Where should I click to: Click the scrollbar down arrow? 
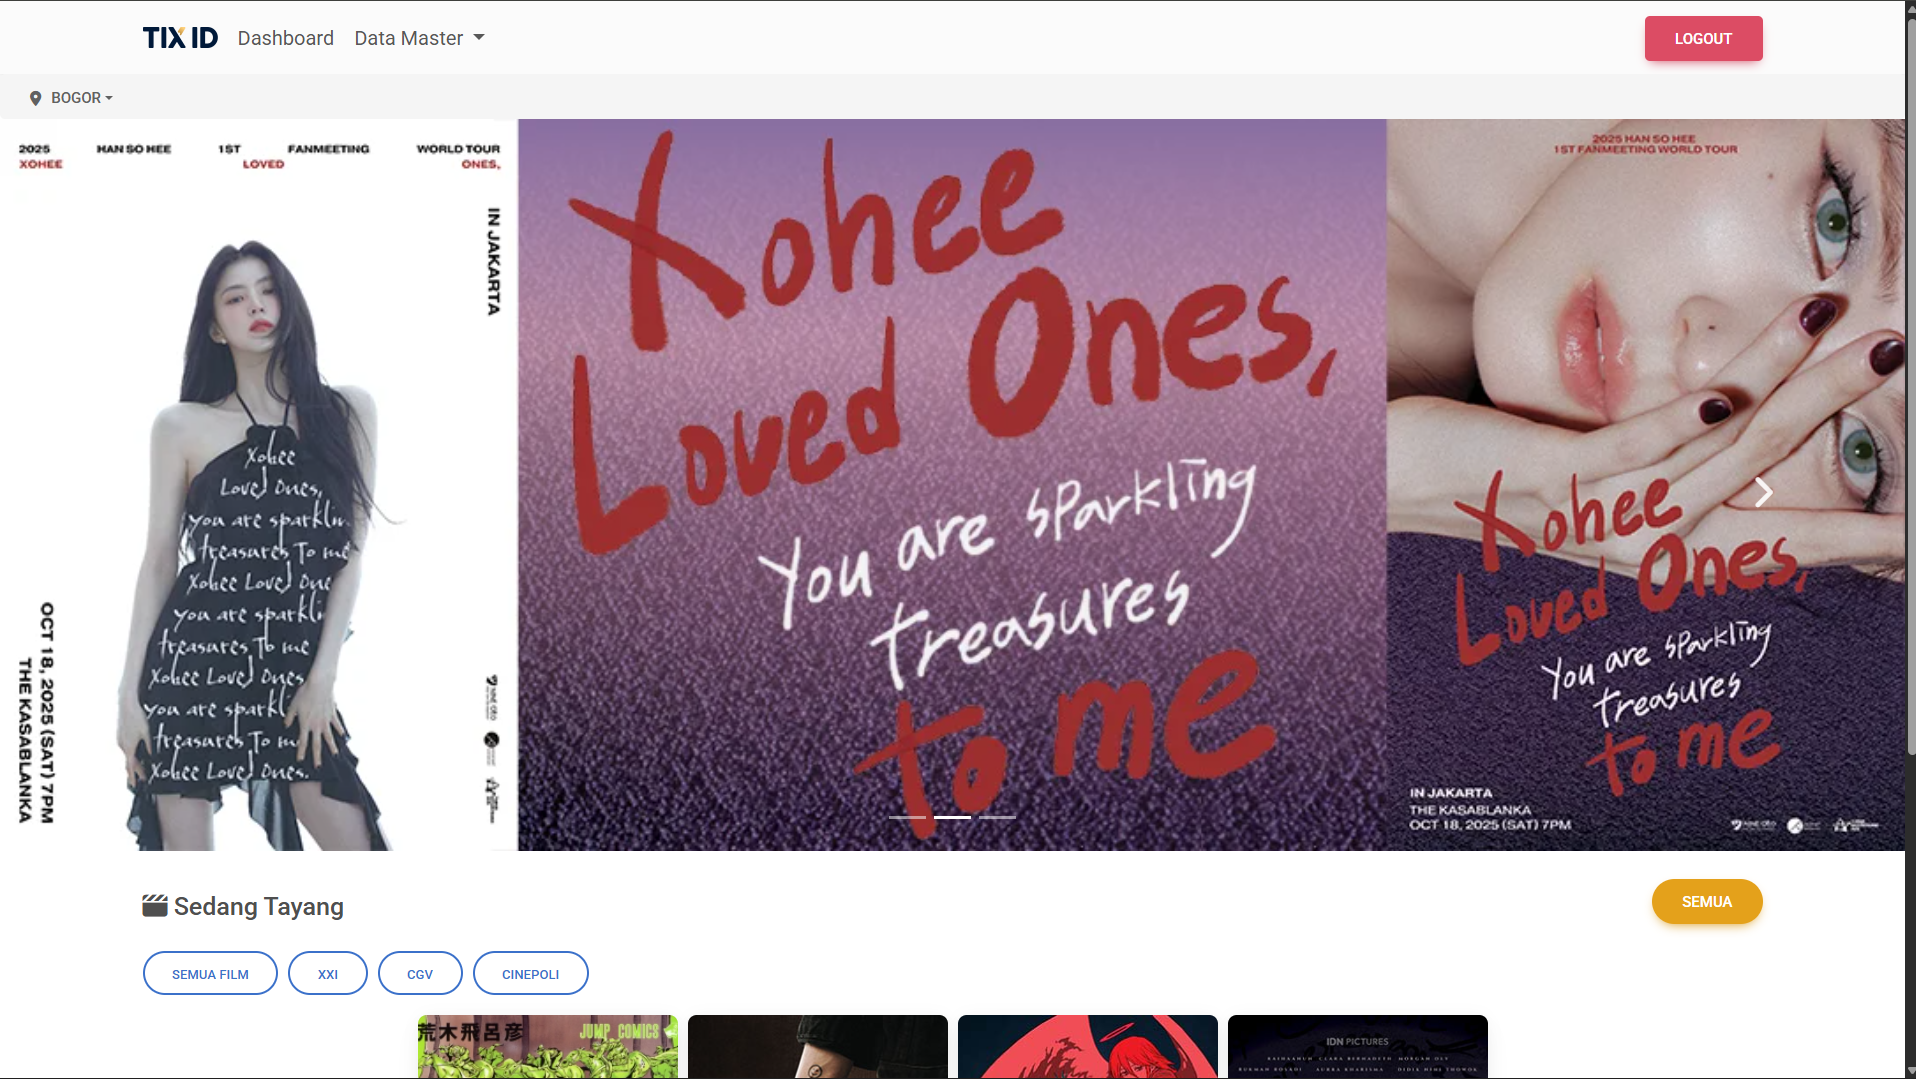pos(1910,1071)
